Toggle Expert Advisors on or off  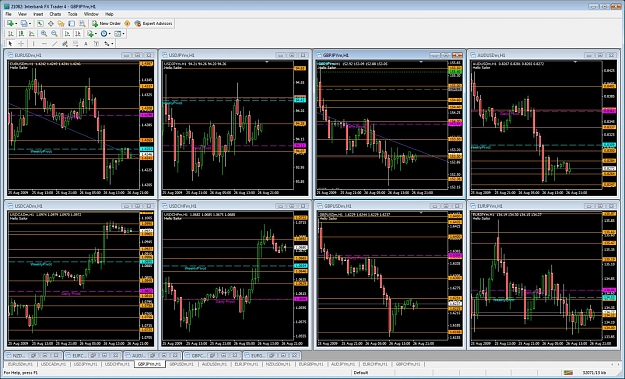pos(153,24)
